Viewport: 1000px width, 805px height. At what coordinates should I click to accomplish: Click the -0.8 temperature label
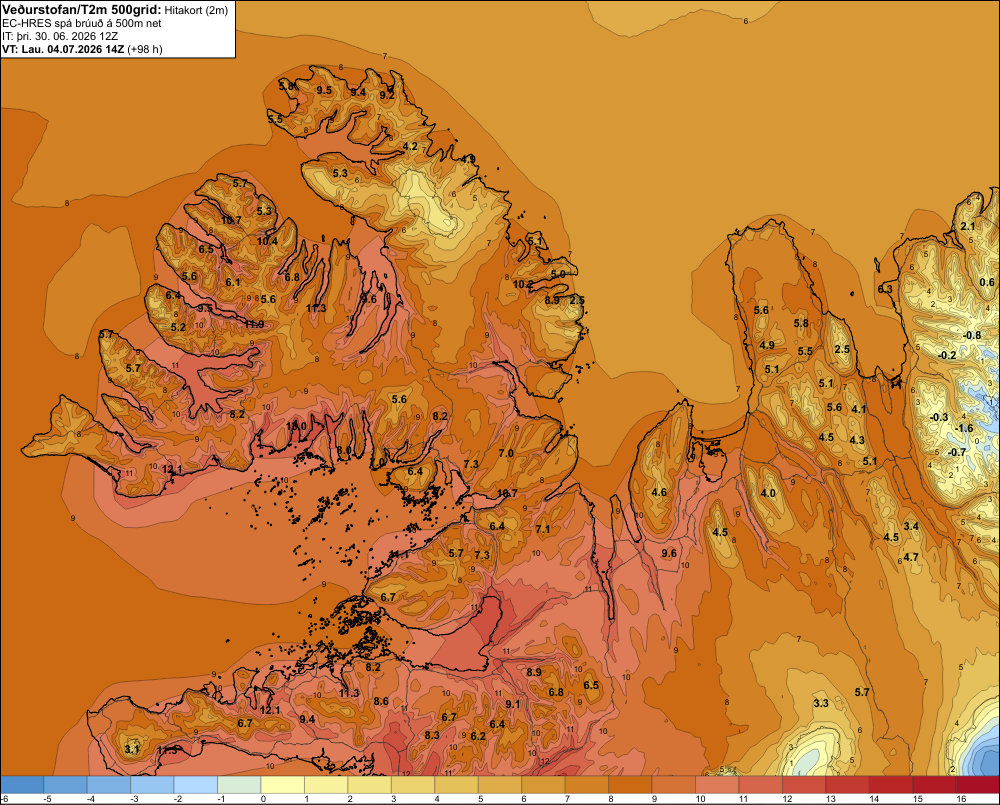pos(972,336)
